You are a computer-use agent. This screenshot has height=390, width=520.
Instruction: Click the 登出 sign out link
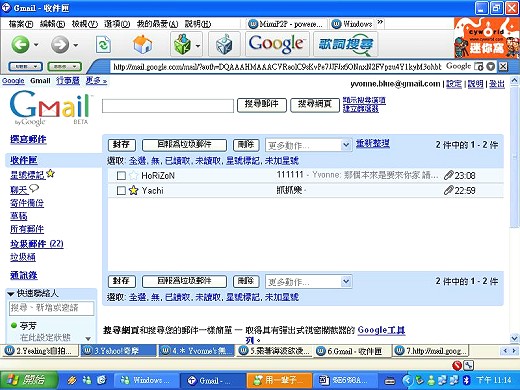point(497,84)
